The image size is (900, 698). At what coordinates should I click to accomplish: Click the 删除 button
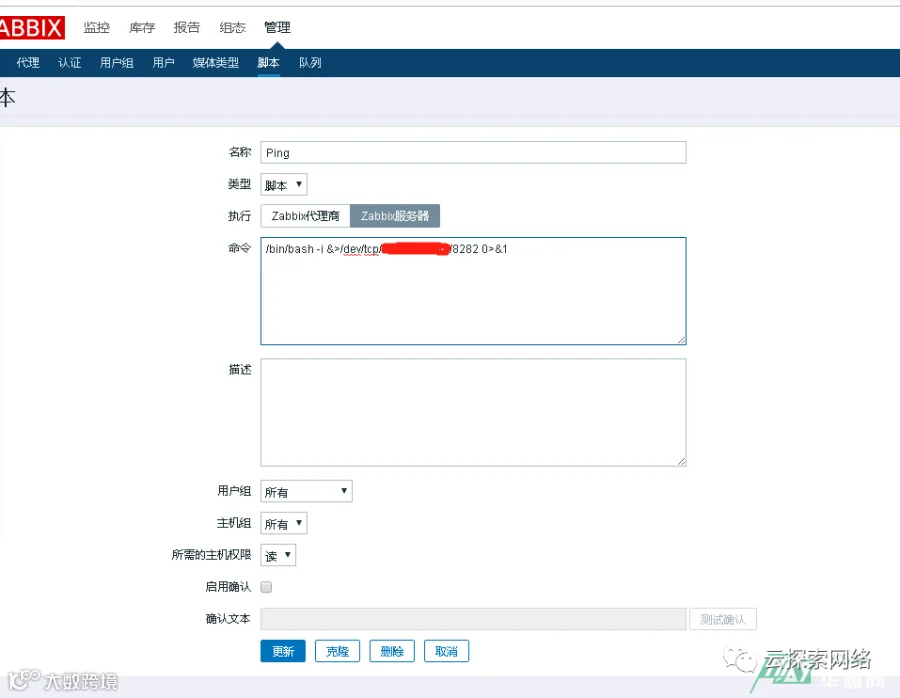392,651
